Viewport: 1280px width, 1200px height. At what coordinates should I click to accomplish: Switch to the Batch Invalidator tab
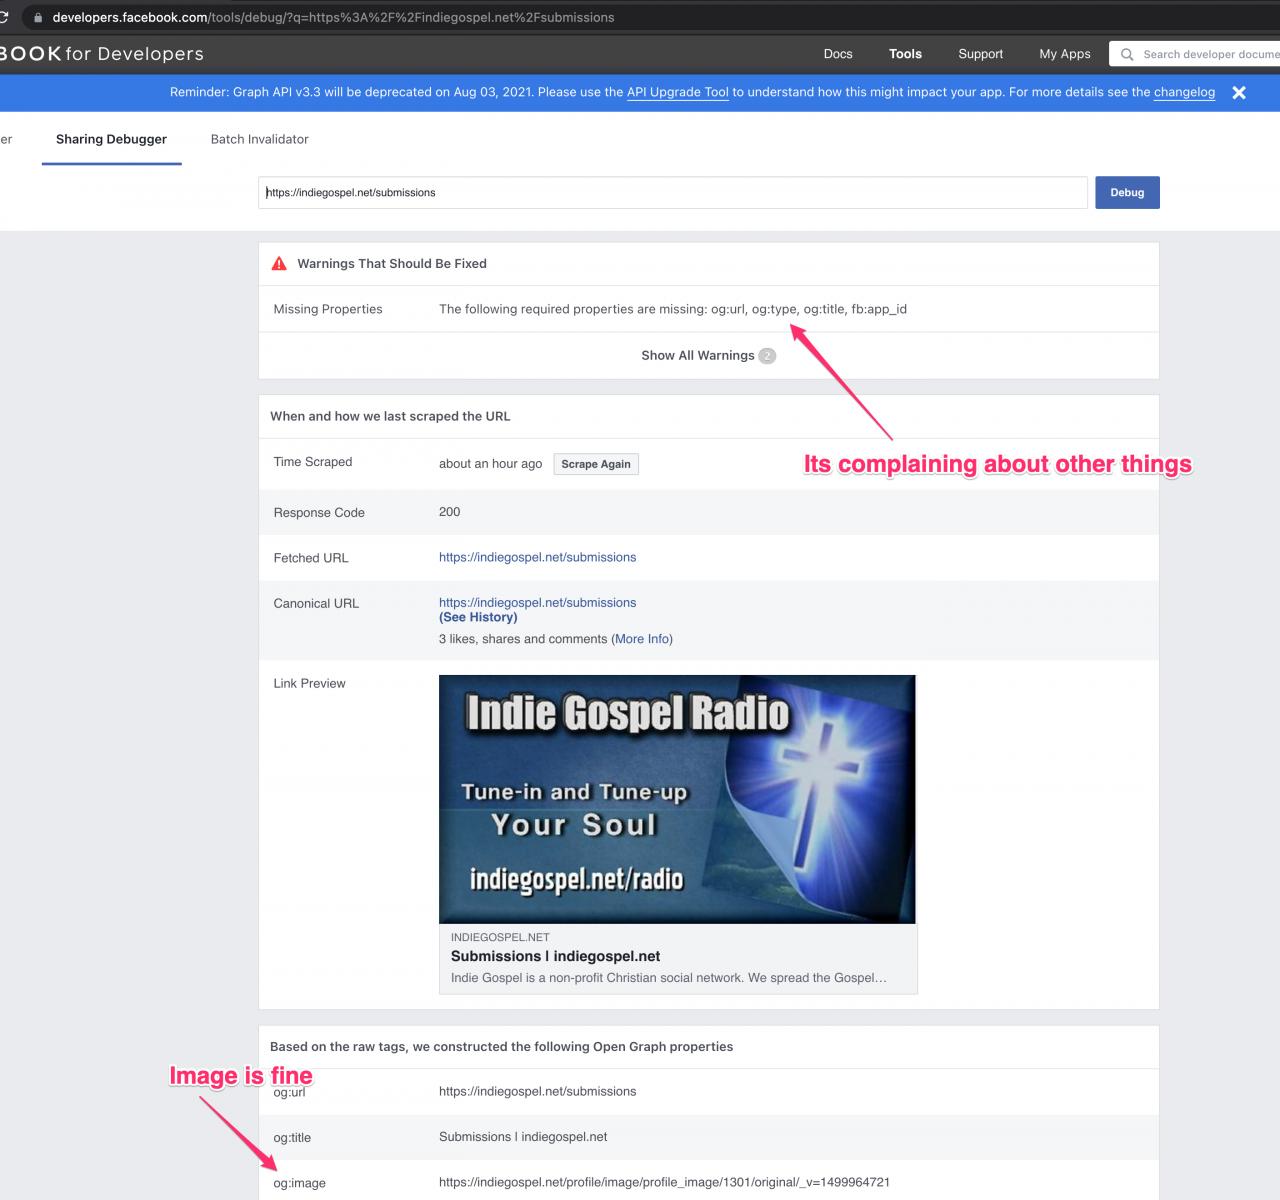pos(259,139)
